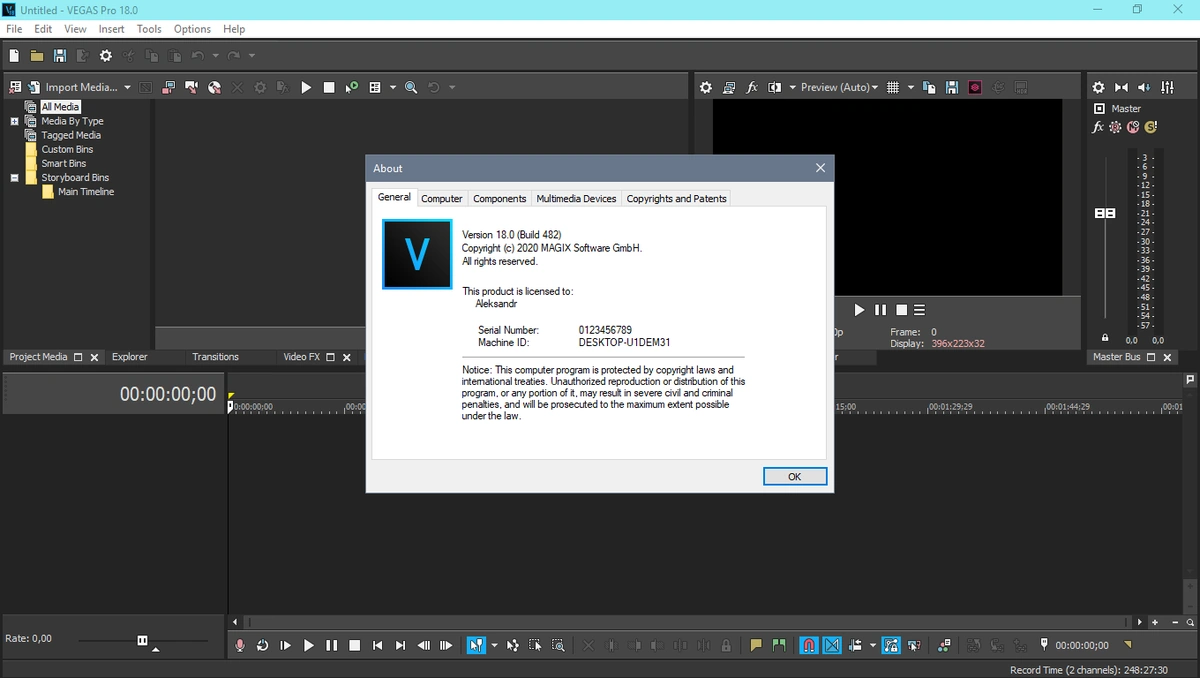The width and height of the screenshot is (1200, 678).
Task: Expand the Media By Type tree node
Action: coord(14,121)
